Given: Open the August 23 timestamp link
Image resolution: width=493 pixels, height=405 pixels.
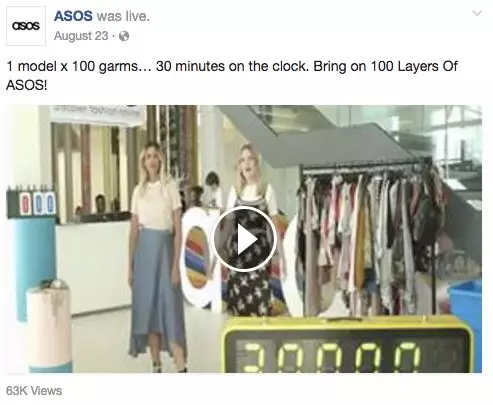Looking at the screenshot, I should (81, 36).
